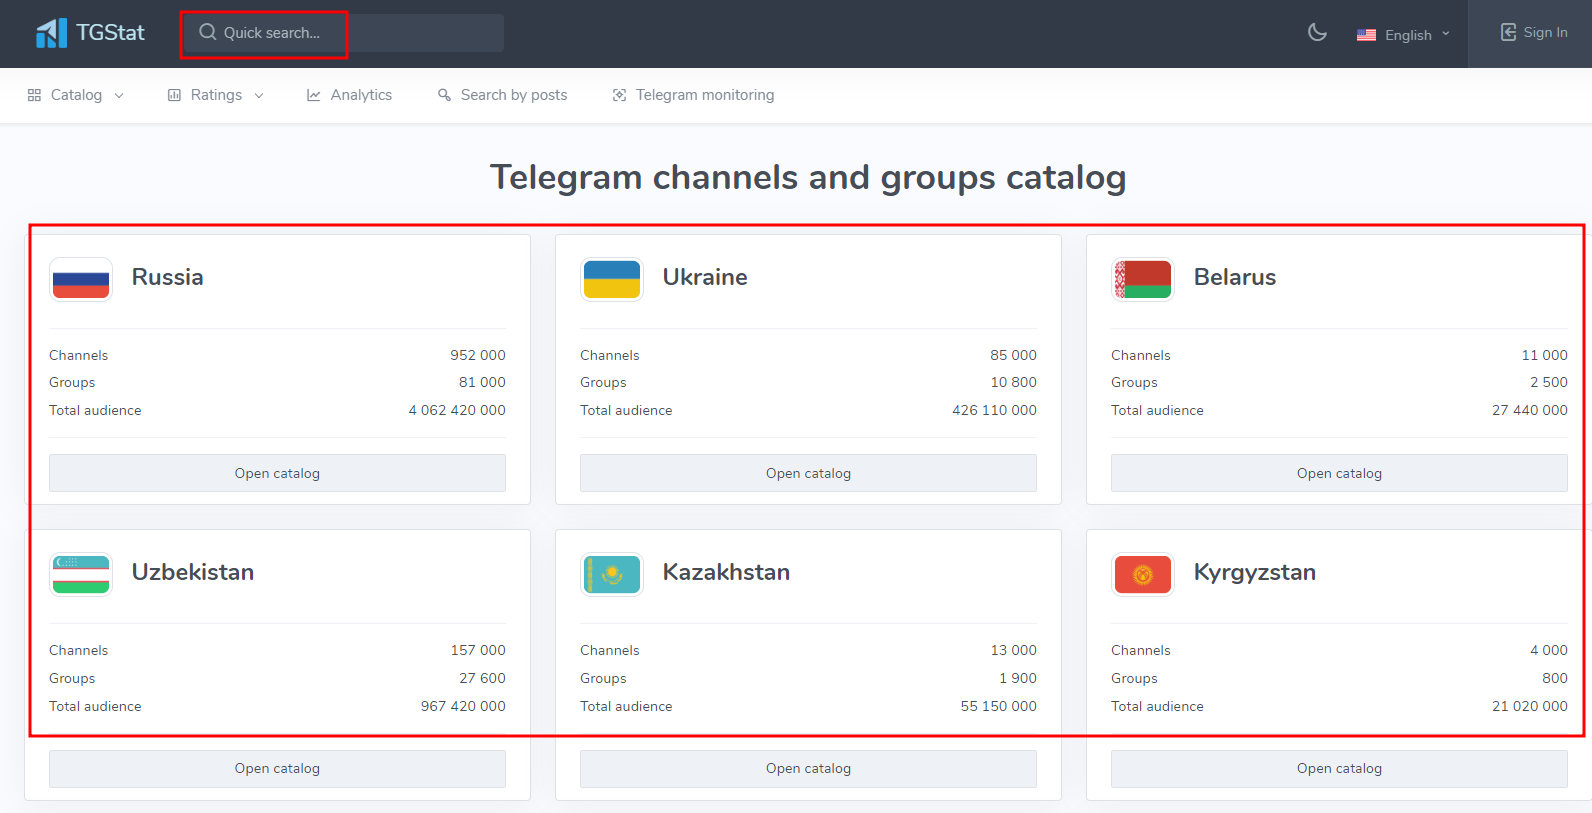The height and width of the screenshot is (813, 1592).
Task: Open the Ukraine heading
Action: pos(705,277)
